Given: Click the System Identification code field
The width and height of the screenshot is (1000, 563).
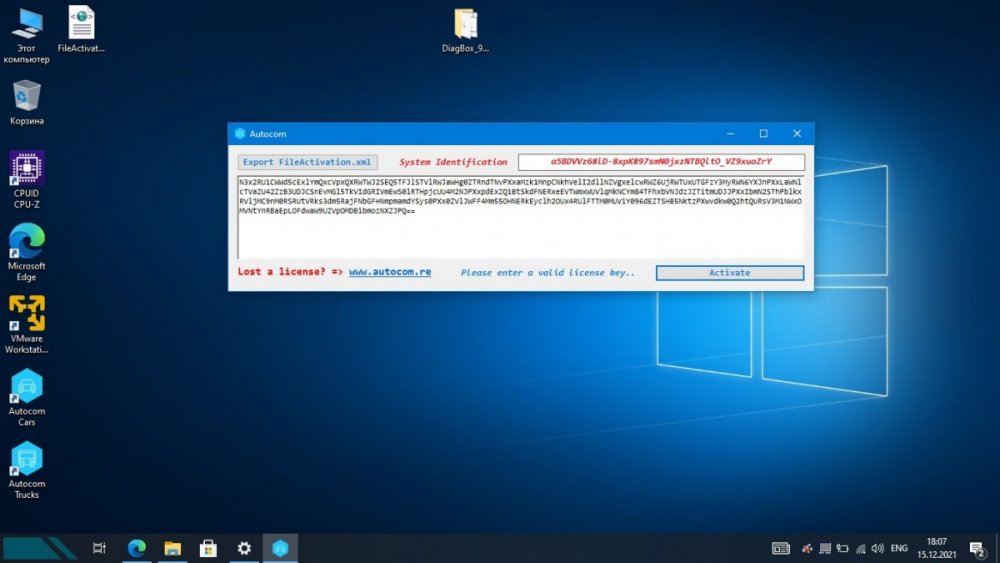Looking at the screenshot, I should click(661, 162).
